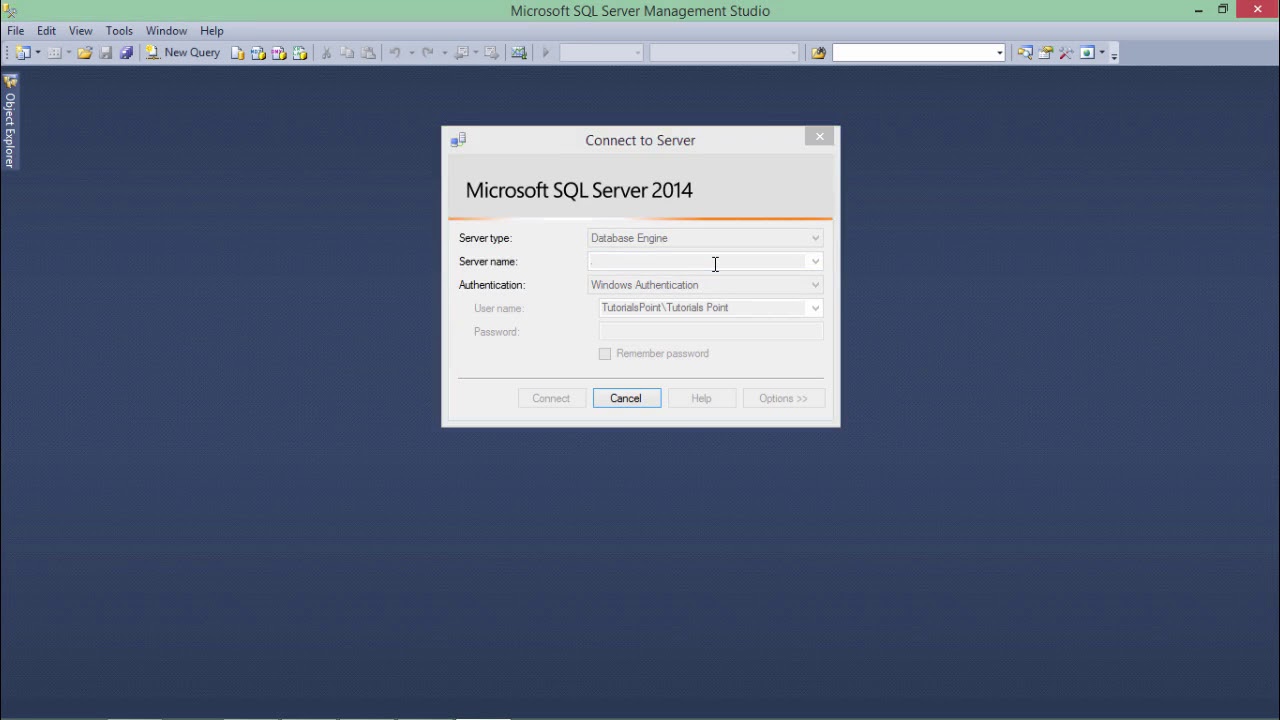Click the New Project toolbar icon
The width and height of the screenshot is (1280, 720).
(22, 53)
